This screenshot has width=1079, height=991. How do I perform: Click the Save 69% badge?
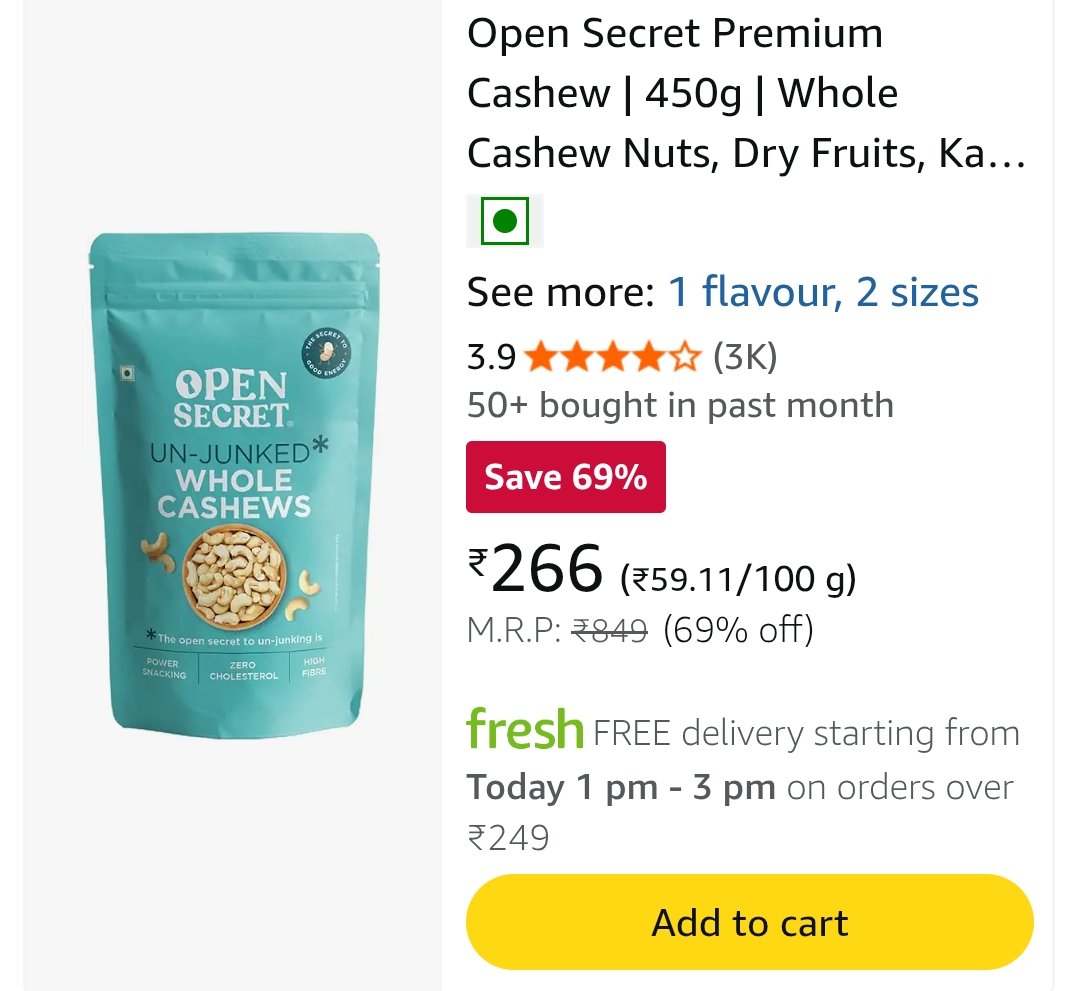pos(566,477)
